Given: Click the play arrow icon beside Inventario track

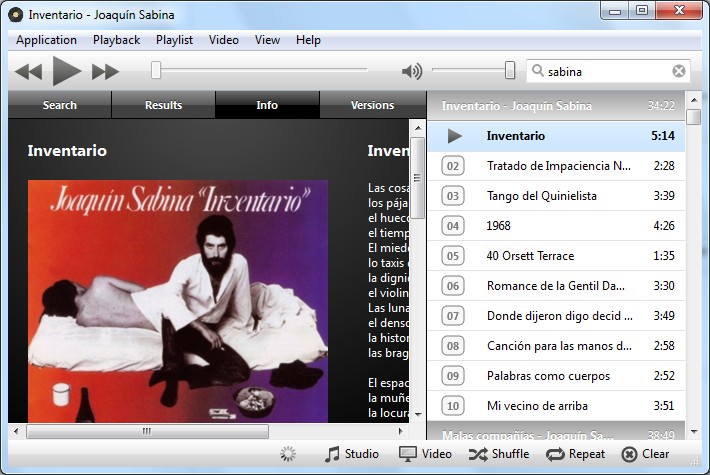Looking at the screenshot, I should [454, 136].
